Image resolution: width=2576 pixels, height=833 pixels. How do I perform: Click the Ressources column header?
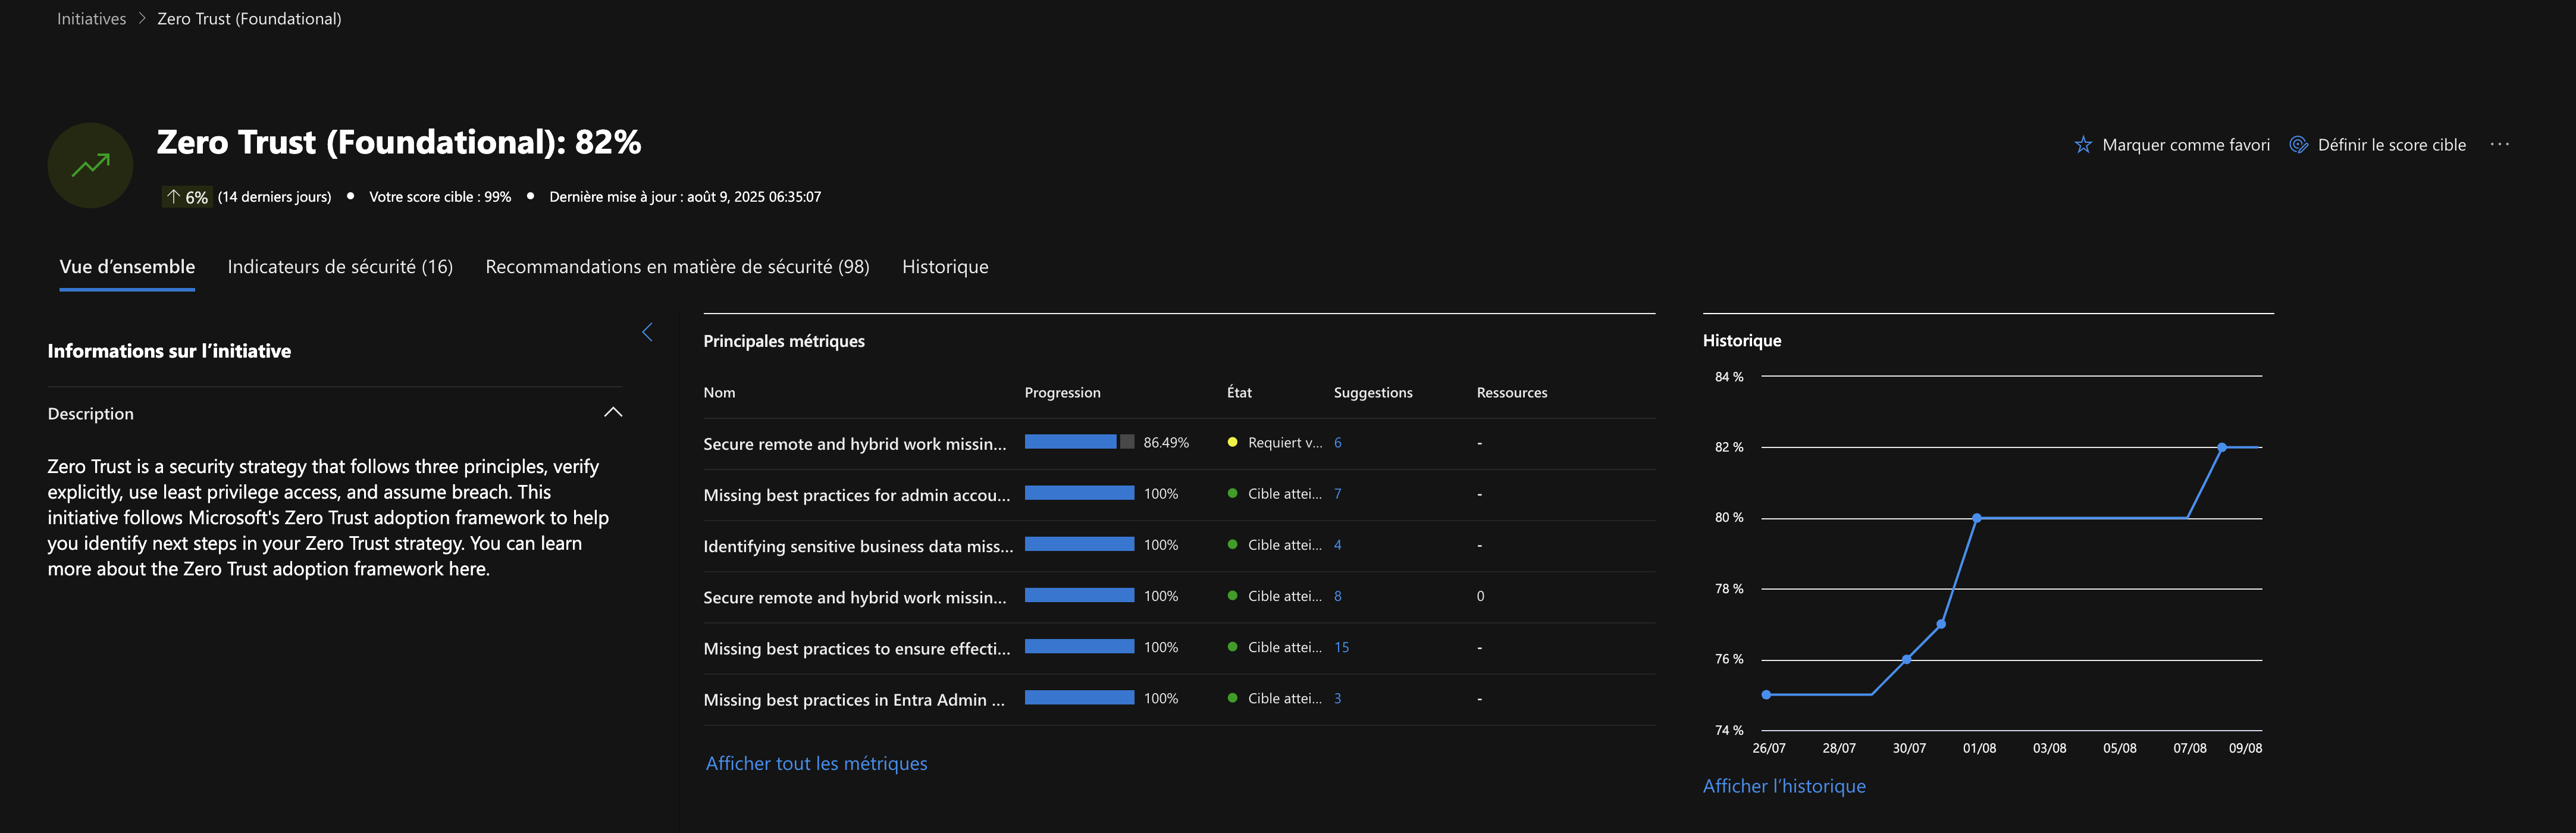click(1512, 393)
